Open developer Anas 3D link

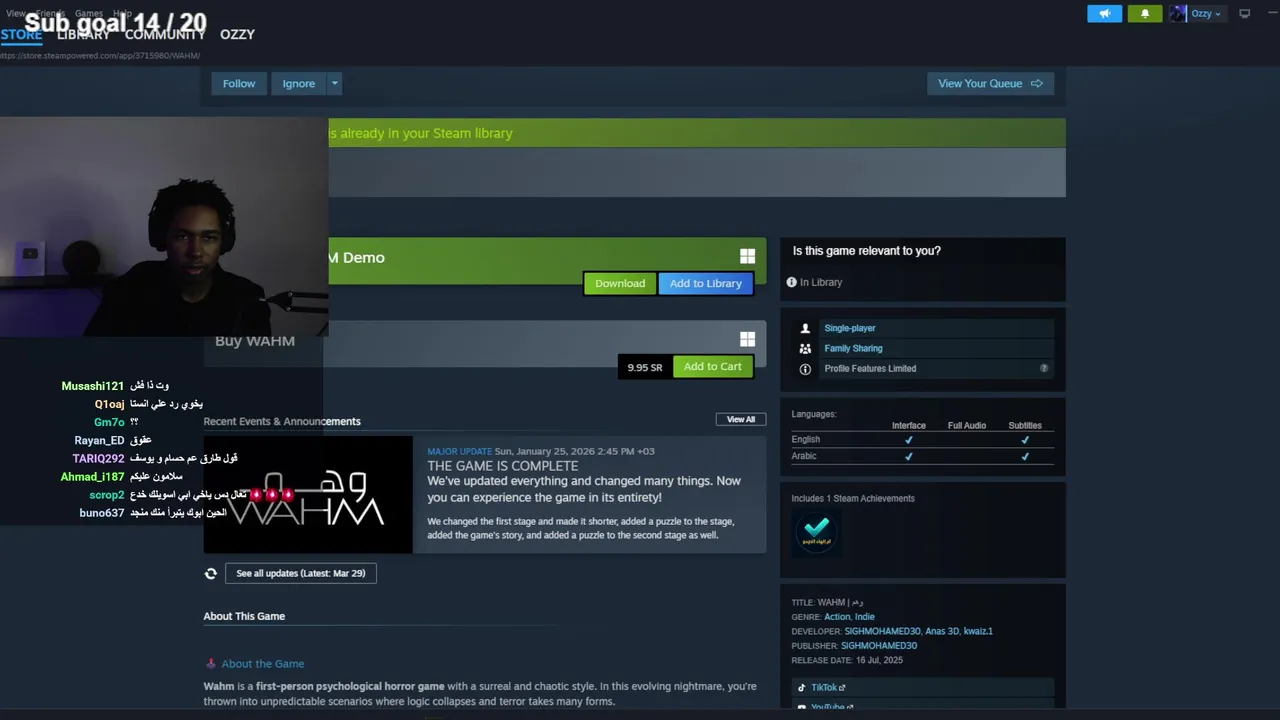(x=942, y=631)
